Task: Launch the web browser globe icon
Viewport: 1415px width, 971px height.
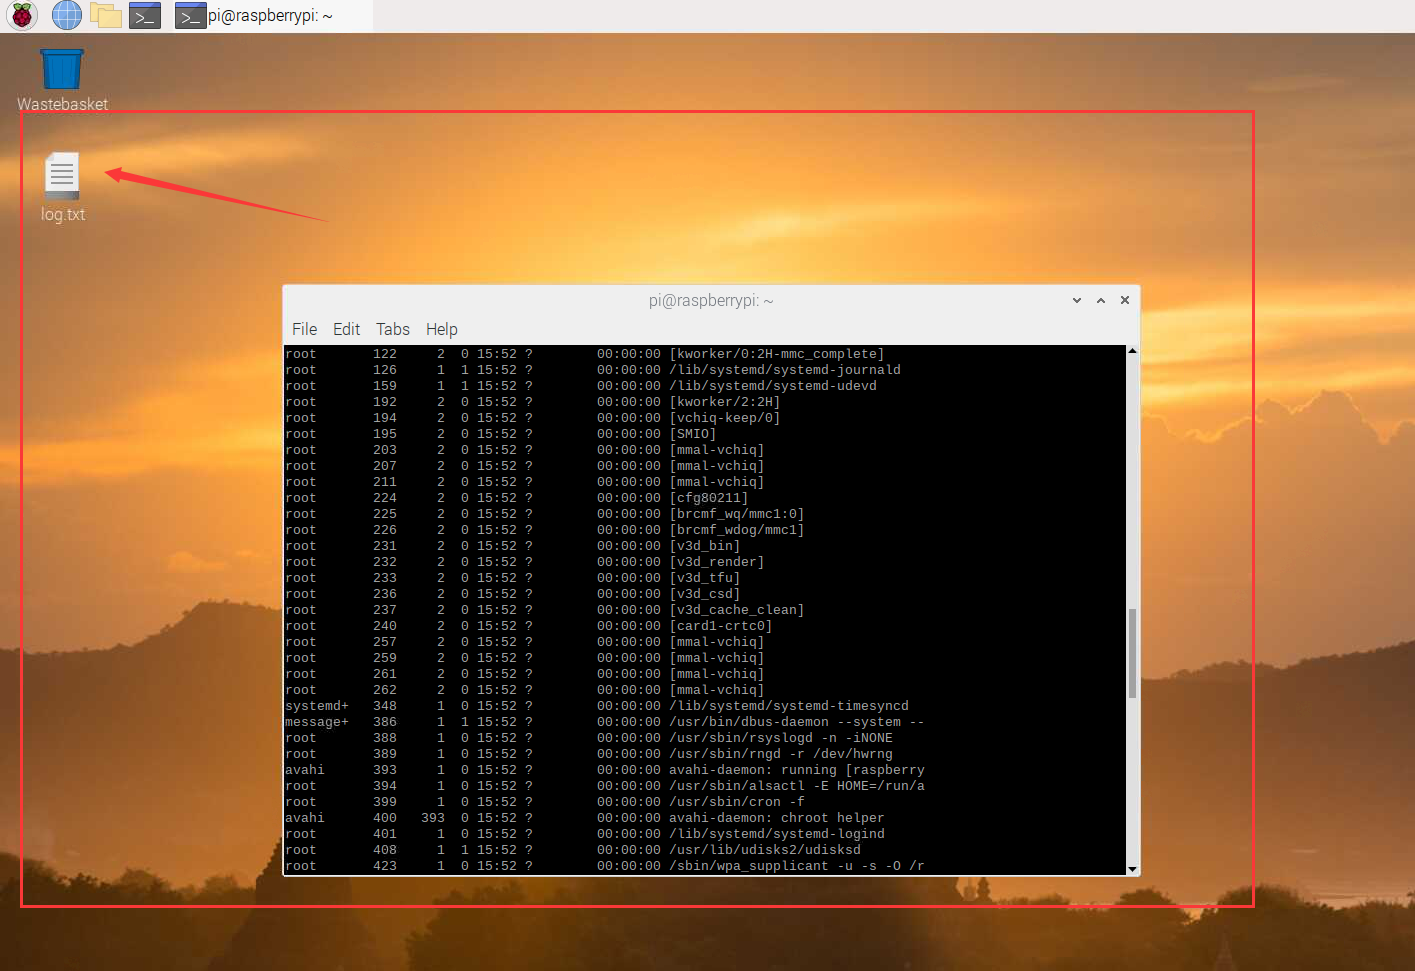Action: (x=67, y=15)
